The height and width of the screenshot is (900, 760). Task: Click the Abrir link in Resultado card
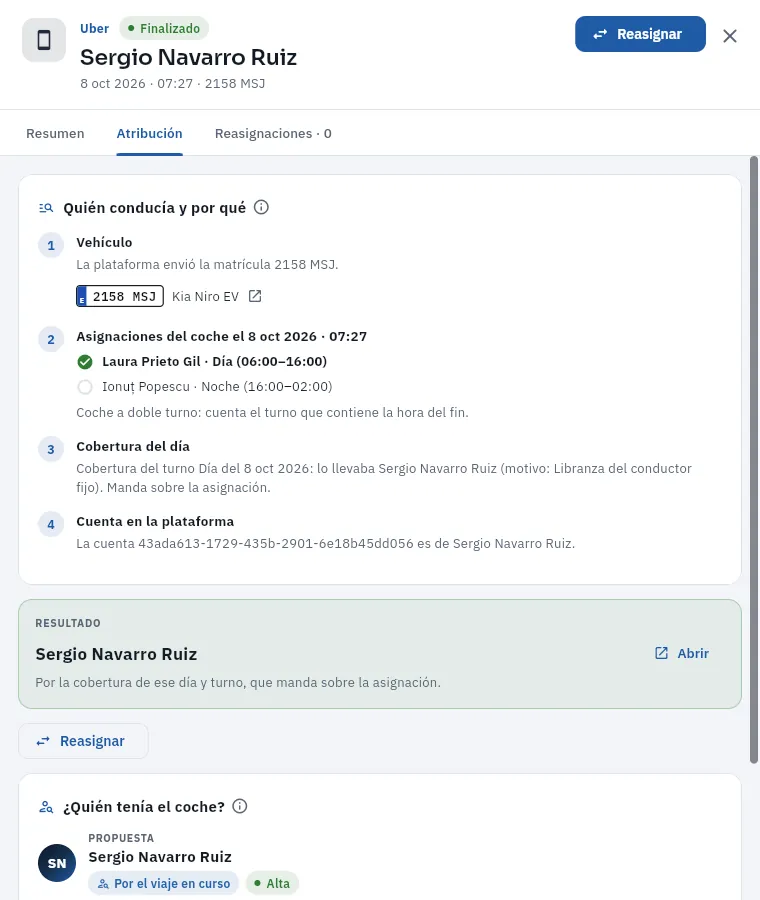(x=682, y=654)
